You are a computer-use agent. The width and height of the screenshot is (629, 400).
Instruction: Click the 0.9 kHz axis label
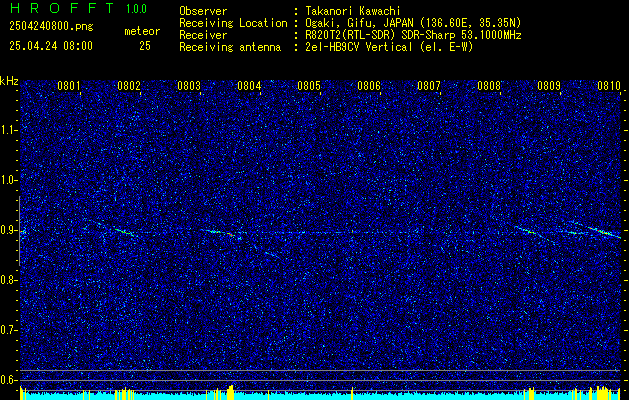7,230
